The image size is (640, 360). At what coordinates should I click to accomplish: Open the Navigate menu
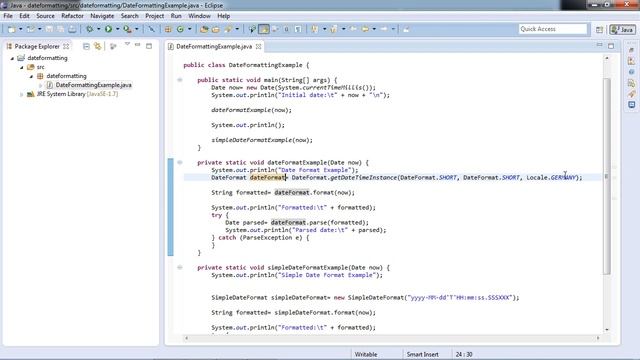click(102, 16)
